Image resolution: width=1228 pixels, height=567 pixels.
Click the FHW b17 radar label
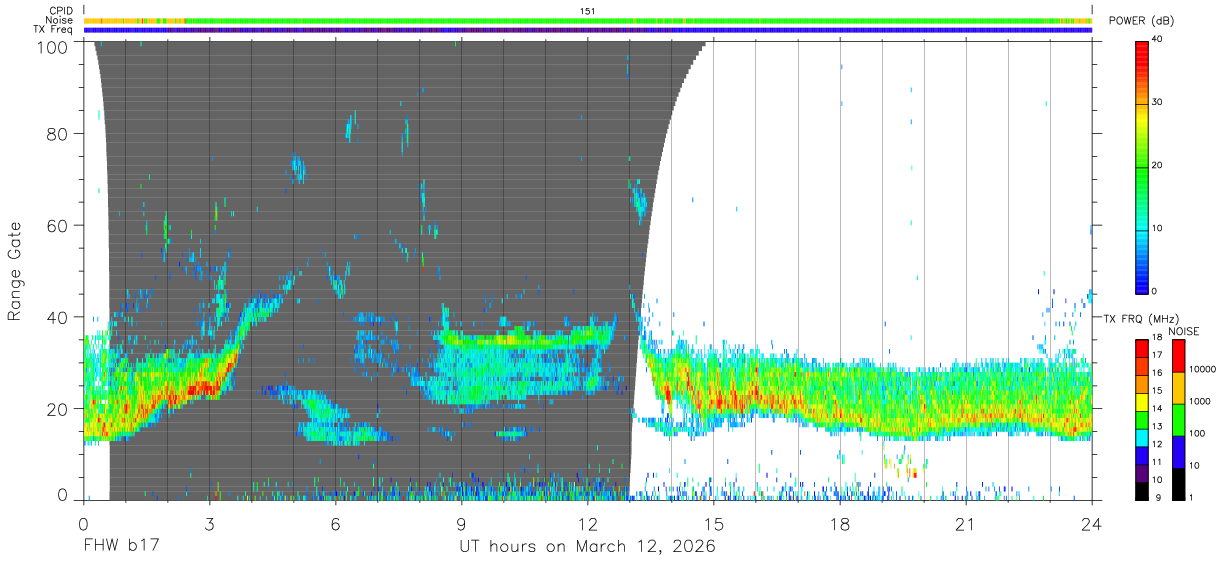120,547
